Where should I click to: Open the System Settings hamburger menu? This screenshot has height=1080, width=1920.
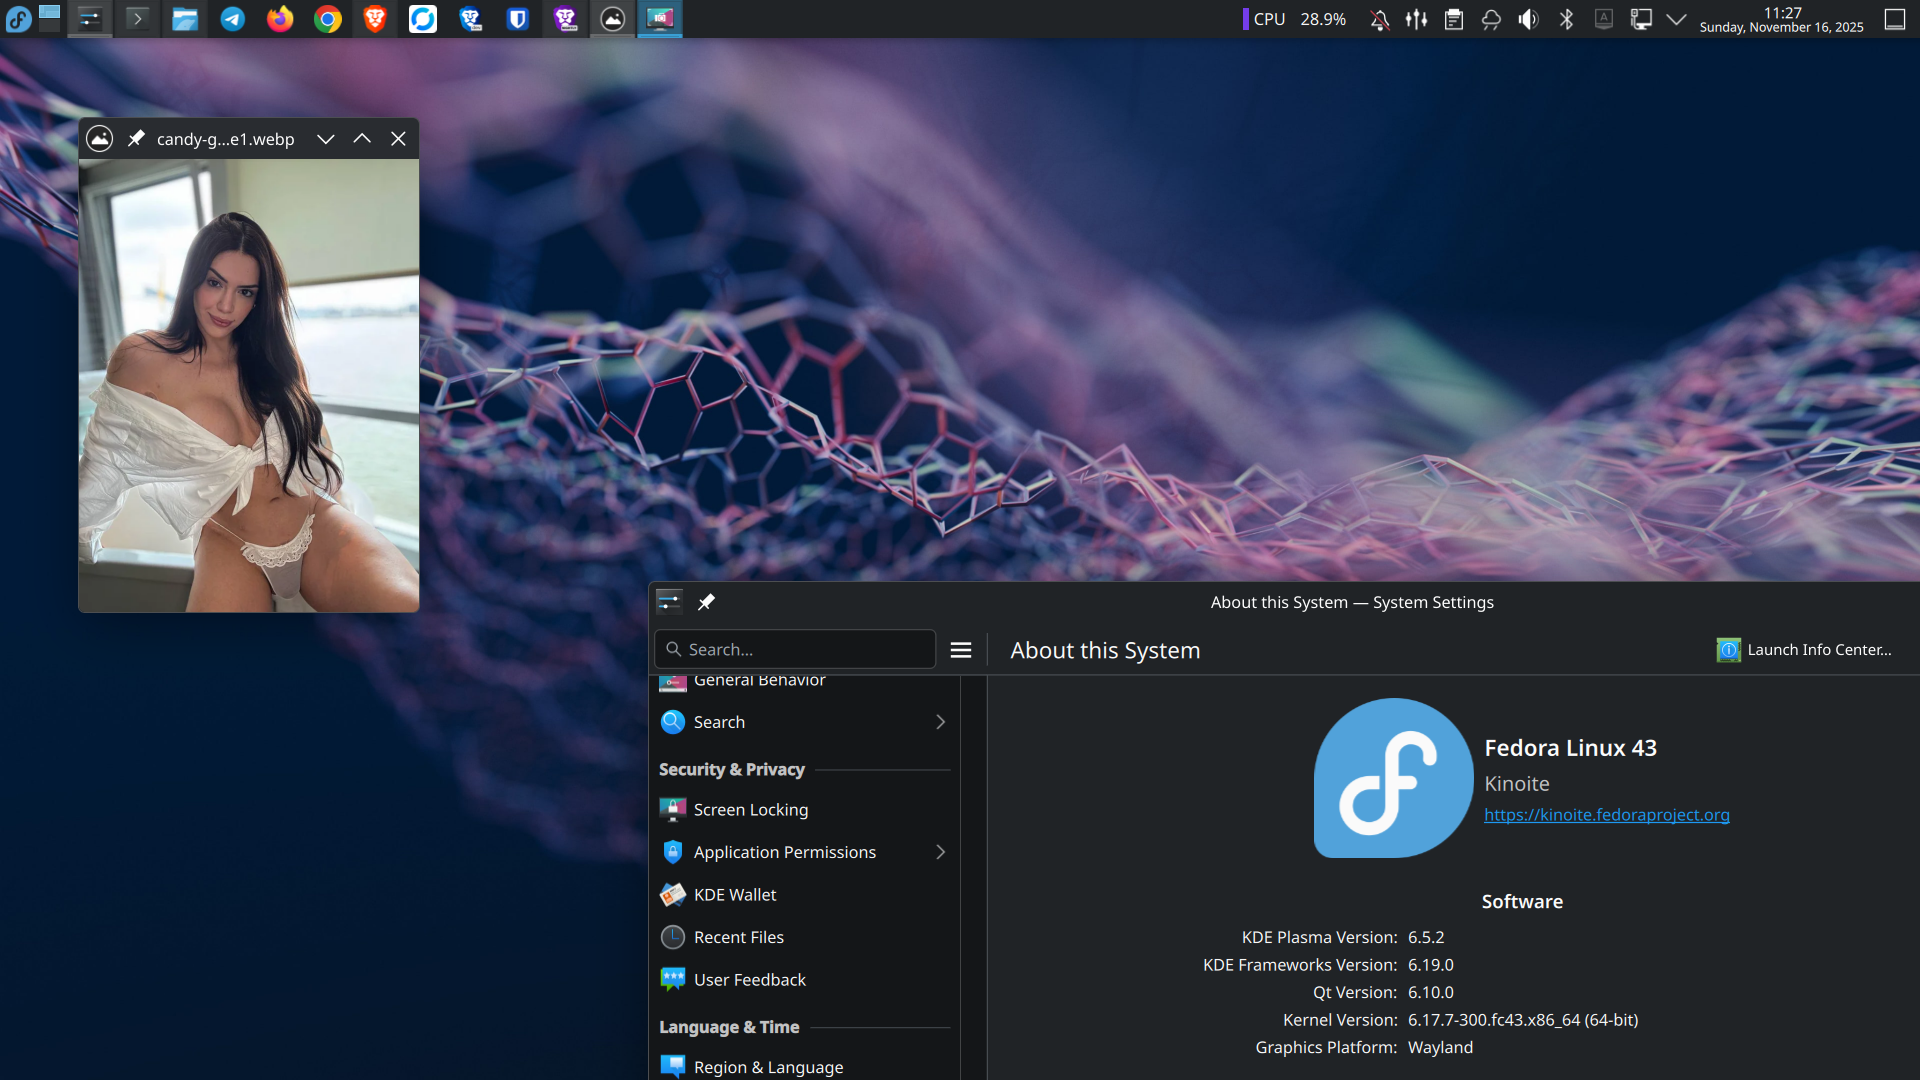click(961, 650)
